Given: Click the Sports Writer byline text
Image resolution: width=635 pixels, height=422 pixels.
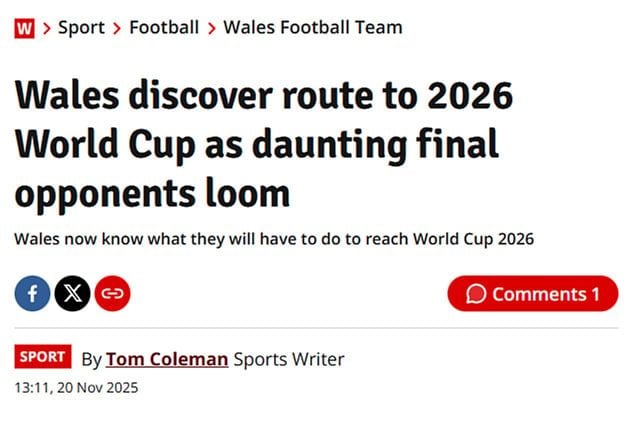Looking at the screenshot, I should [x=289, y=358].
